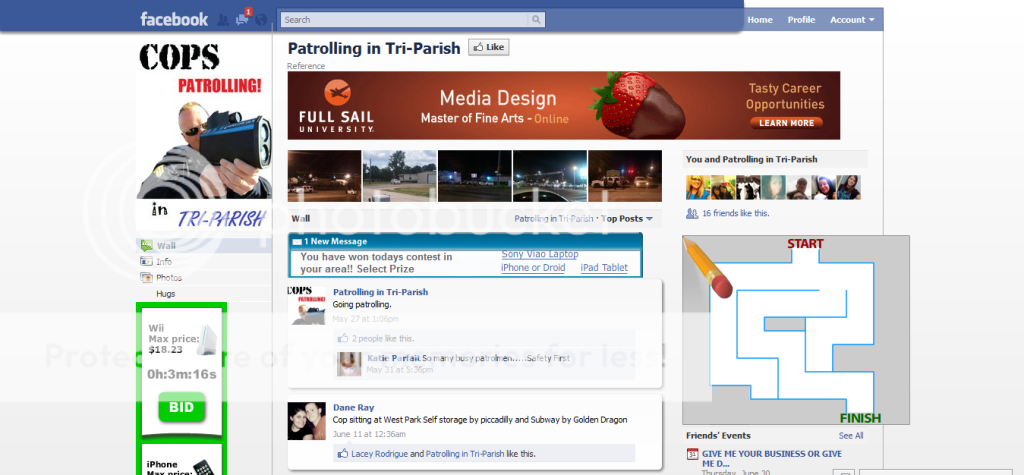The height and width of the screenshot is (475, 1024).
Task: Select the Wall sidebar tab
Action: pyautogui.click(x=166, y=246)
